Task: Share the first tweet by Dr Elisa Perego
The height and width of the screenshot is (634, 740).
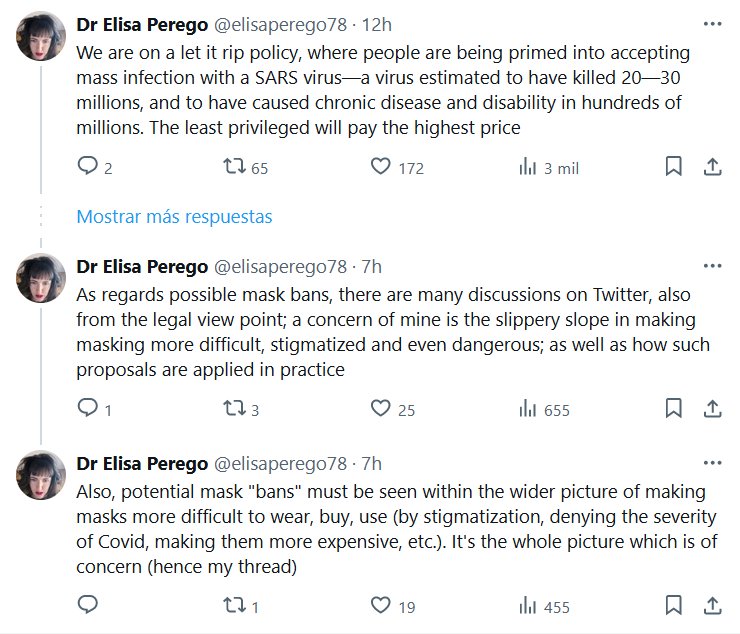Action: pos(713,167)
